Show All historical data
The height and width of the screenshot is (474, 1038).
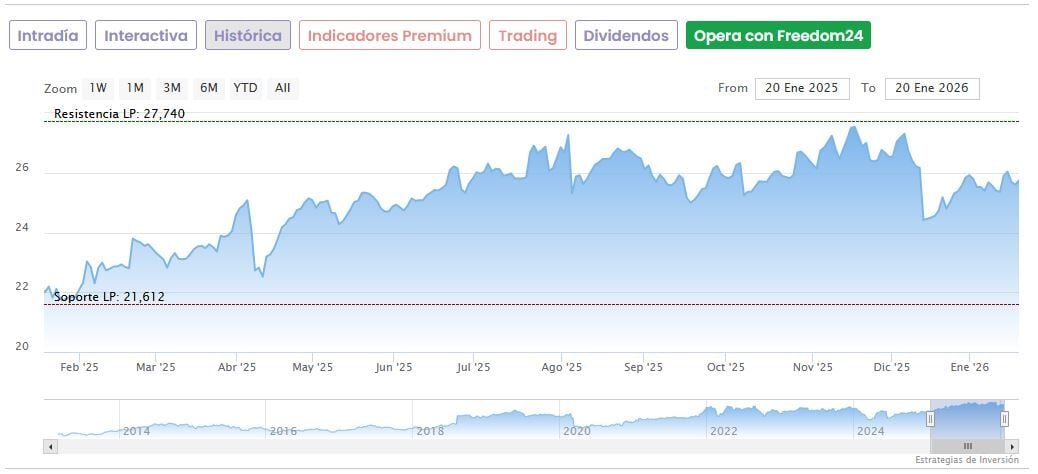(x=283, y=88)
